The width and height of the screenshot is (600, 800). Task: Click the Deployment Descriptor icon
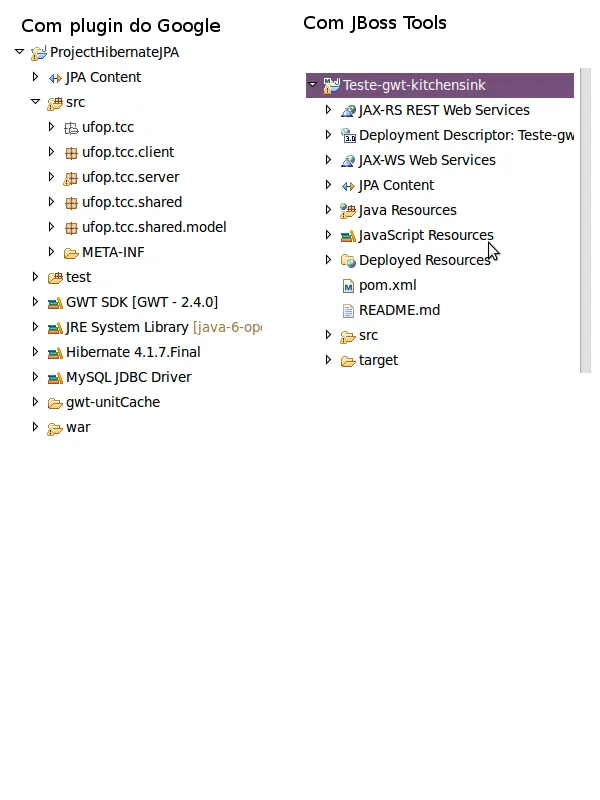coord(348,136)
